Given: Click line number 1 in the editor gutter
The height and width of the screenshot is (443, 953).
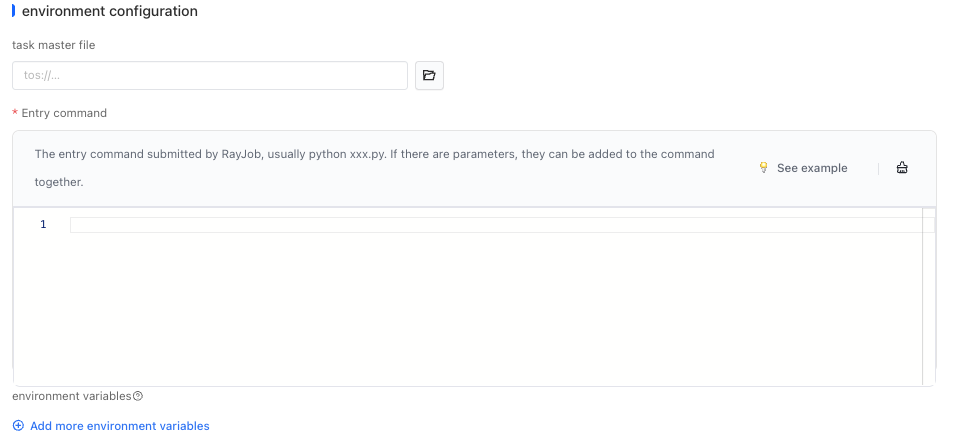Looking at the screenshot, I should 43,225.
